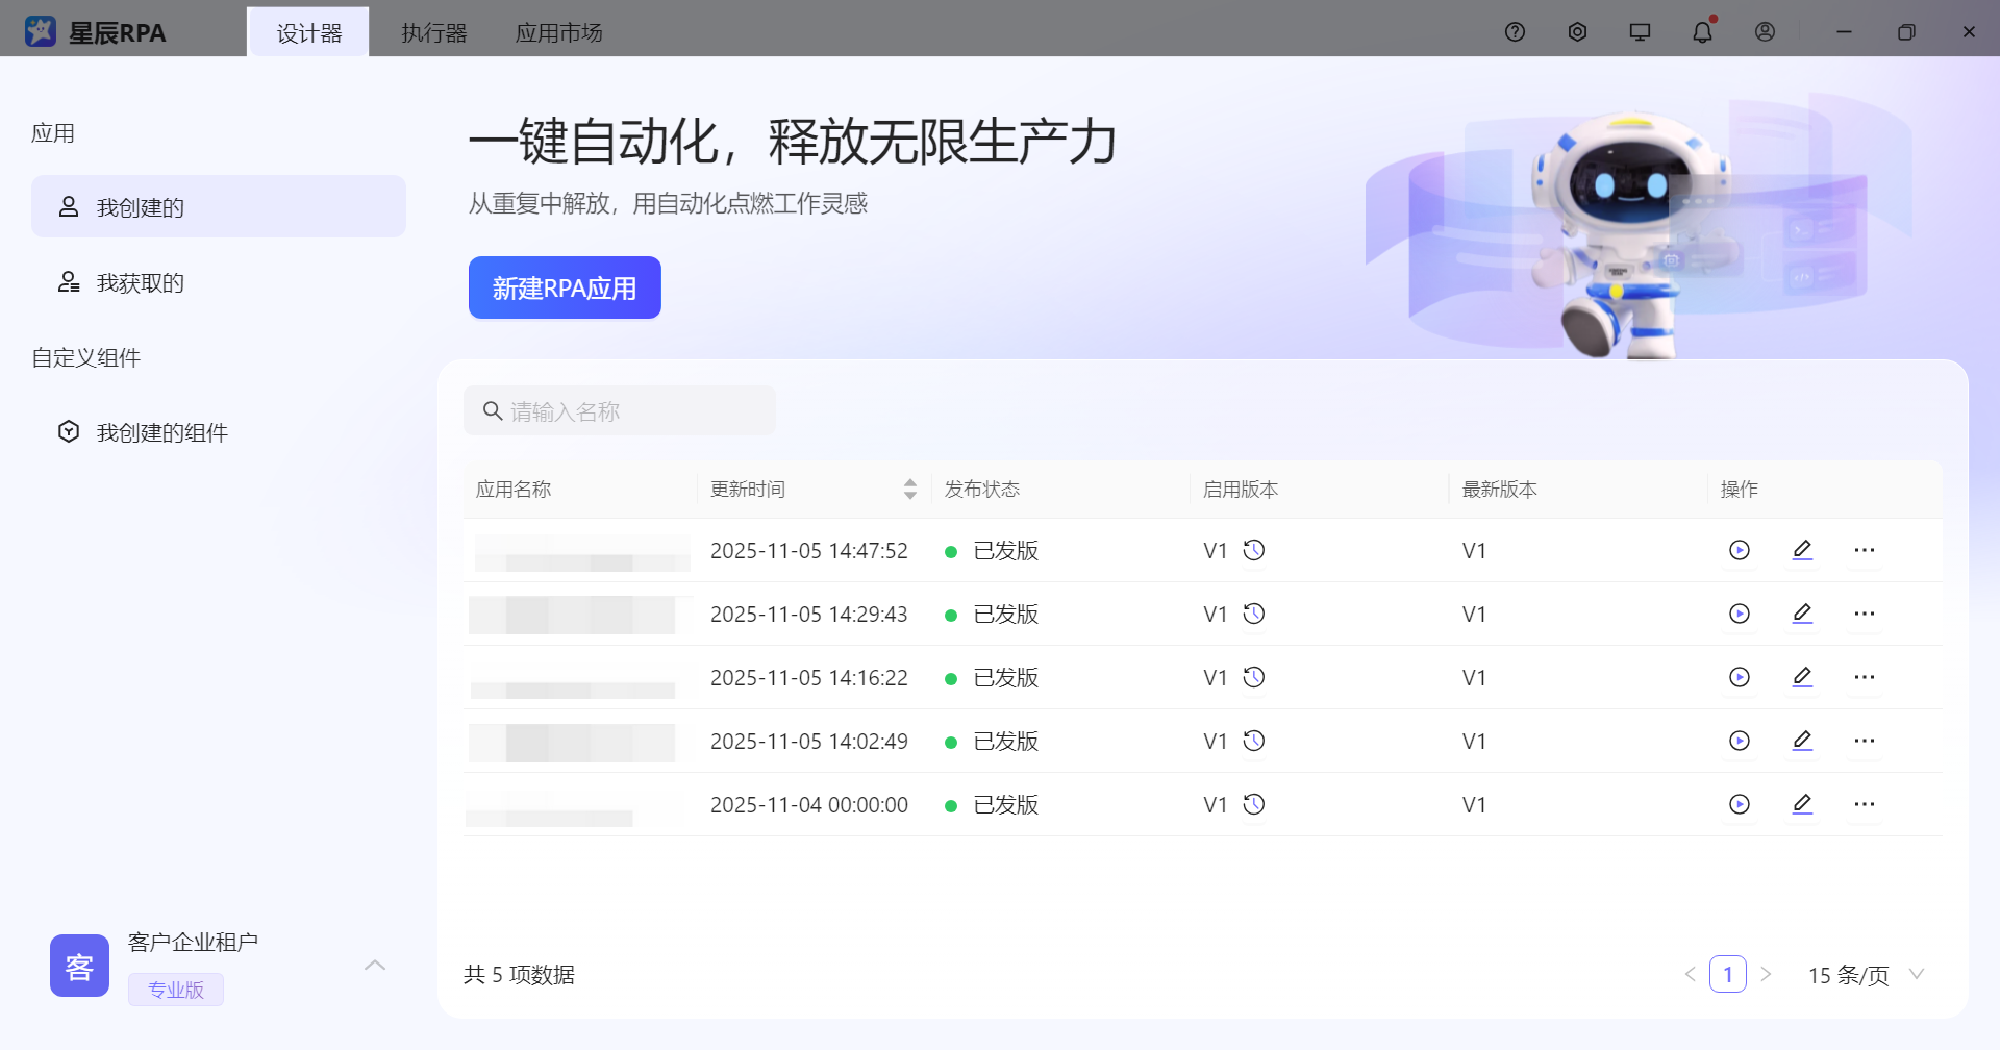Switch to the 应用市场 tab
The height and width of the screenshot is (1051, 2001).
558,33
